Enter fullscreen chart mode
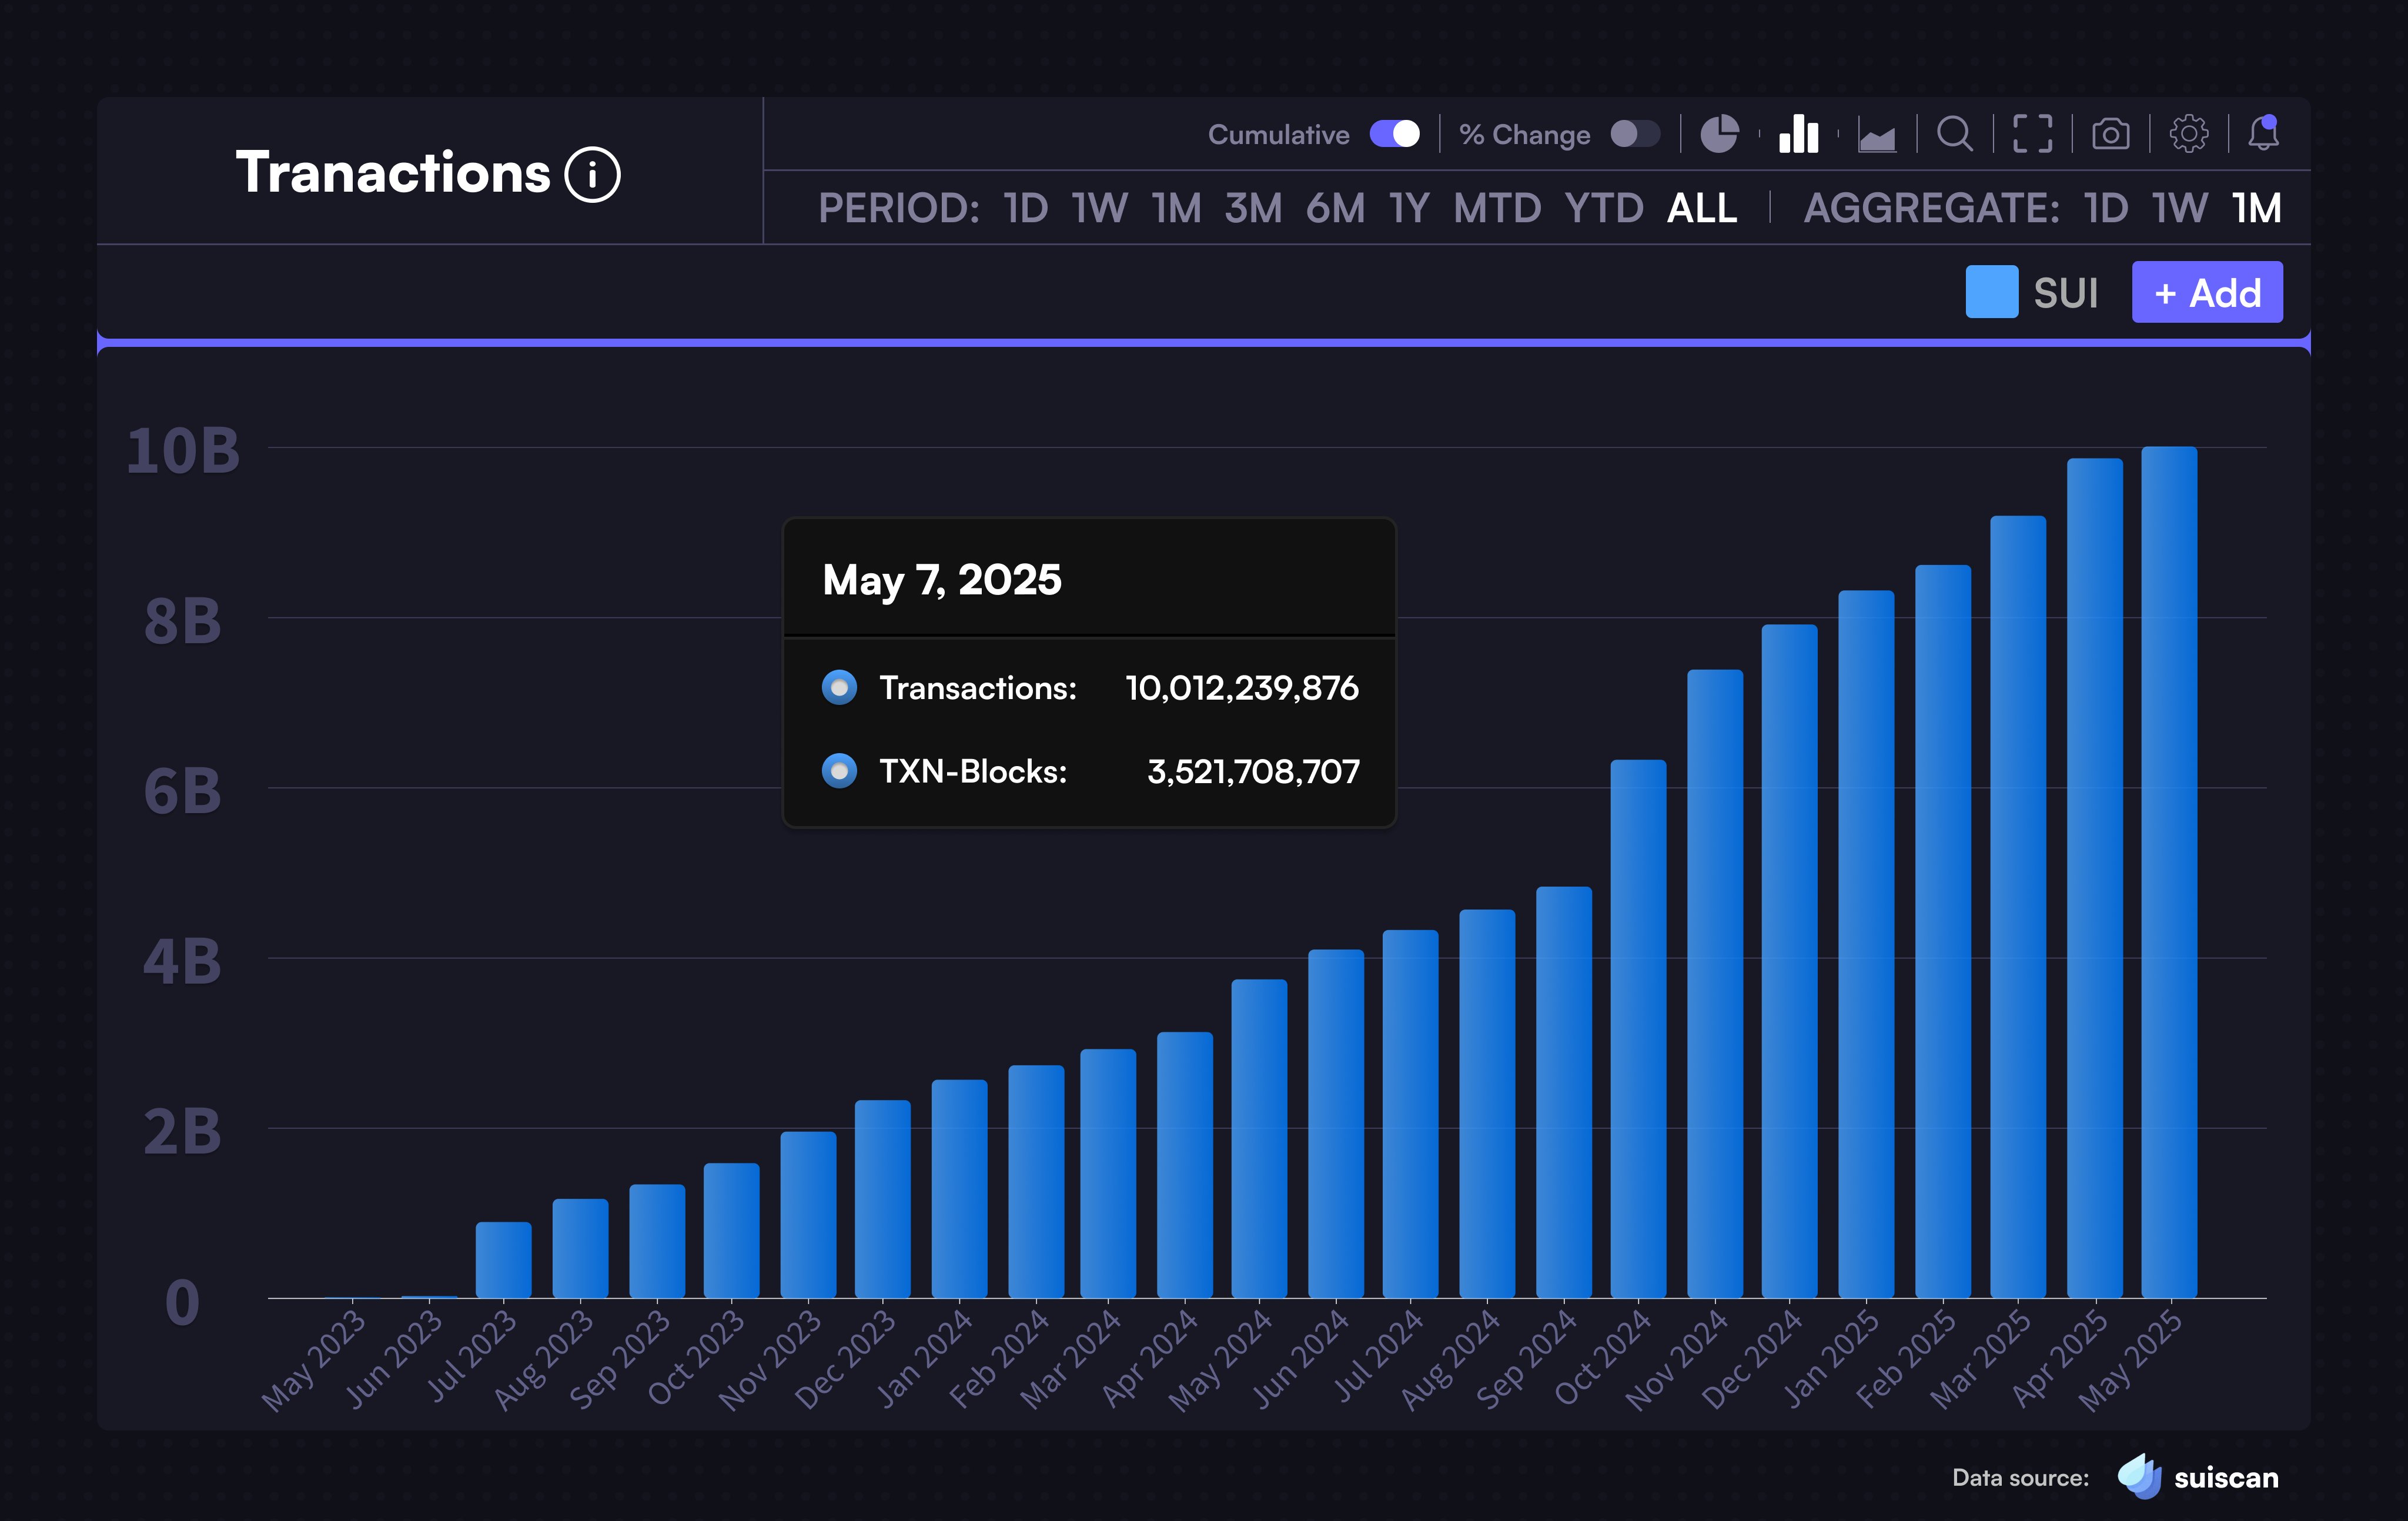 [x=2032, y=133]
